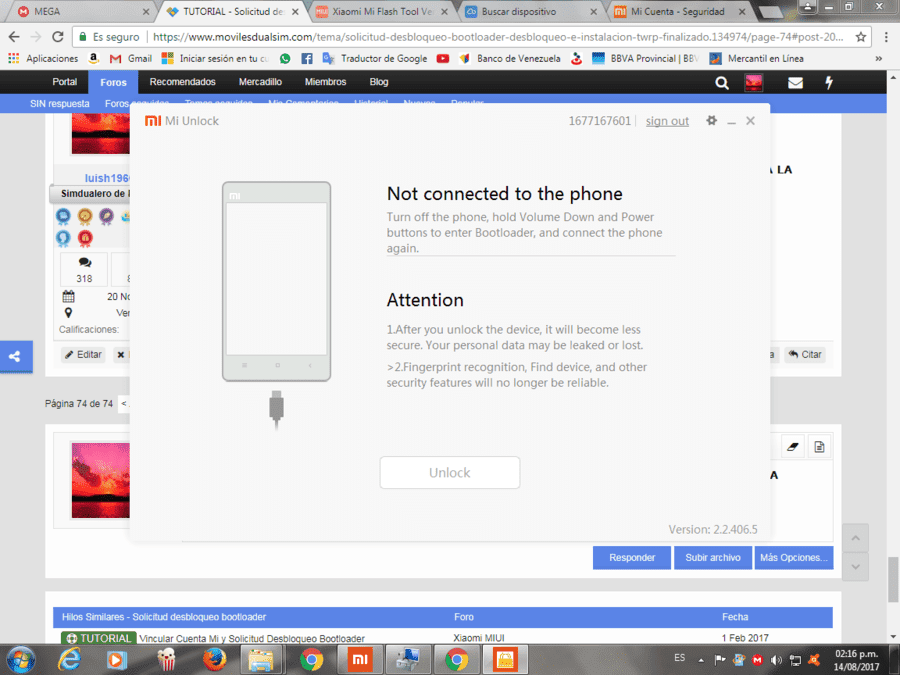Image resolution: width=900 pixels, height=675 pixels.
Task: Open the Mercadillo menu item
Action: tap(260, 82)
